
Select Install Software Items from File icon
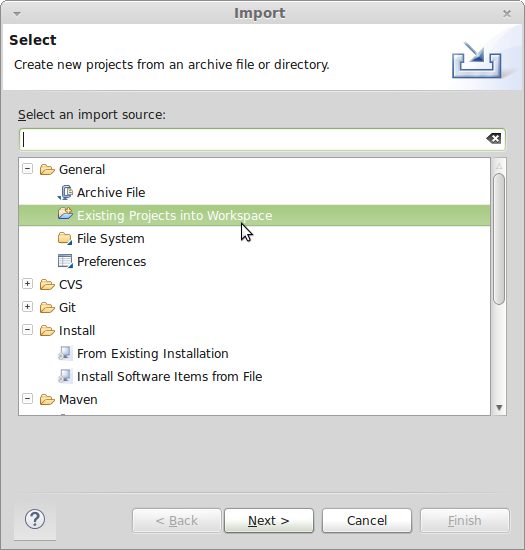(x=65, y=376)
